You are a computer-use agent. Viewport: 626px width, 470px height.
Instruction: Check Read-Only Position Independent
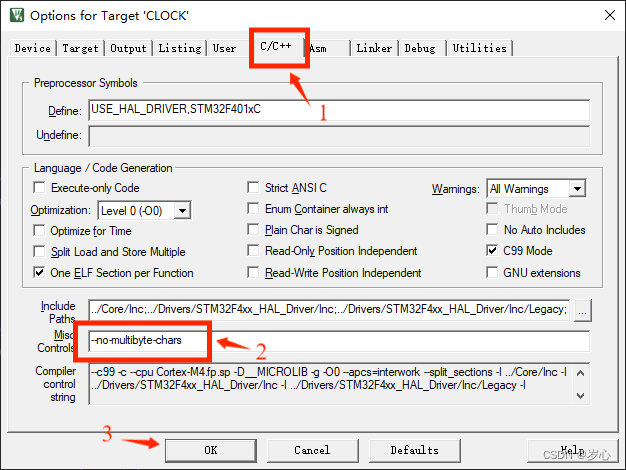tap(253, 251)
